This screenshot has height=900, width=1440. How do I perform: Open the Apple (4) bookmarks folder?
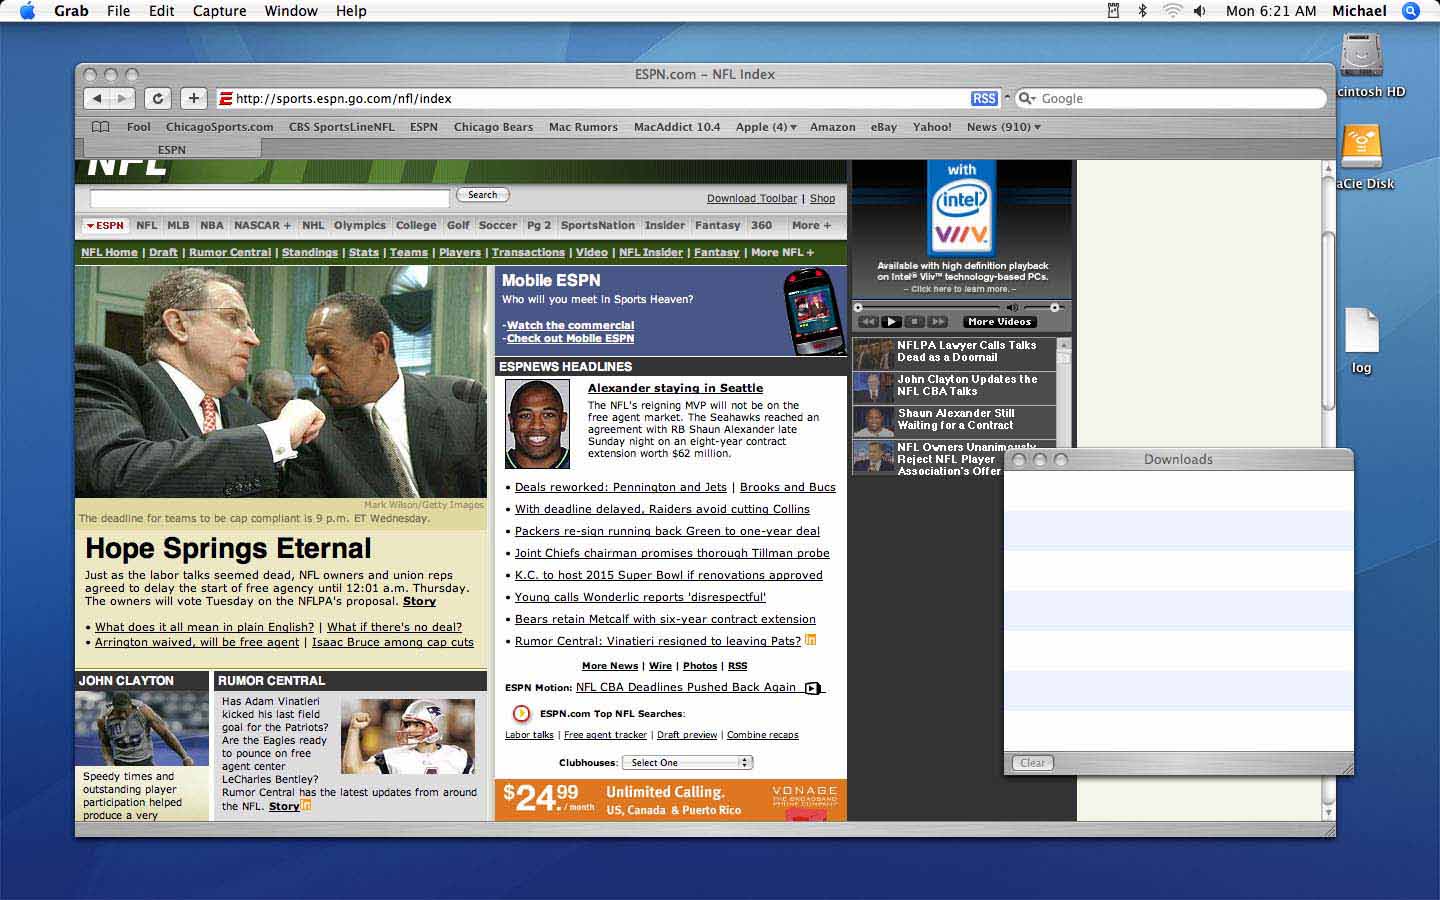pyautogui.click(x=766, y=127)
